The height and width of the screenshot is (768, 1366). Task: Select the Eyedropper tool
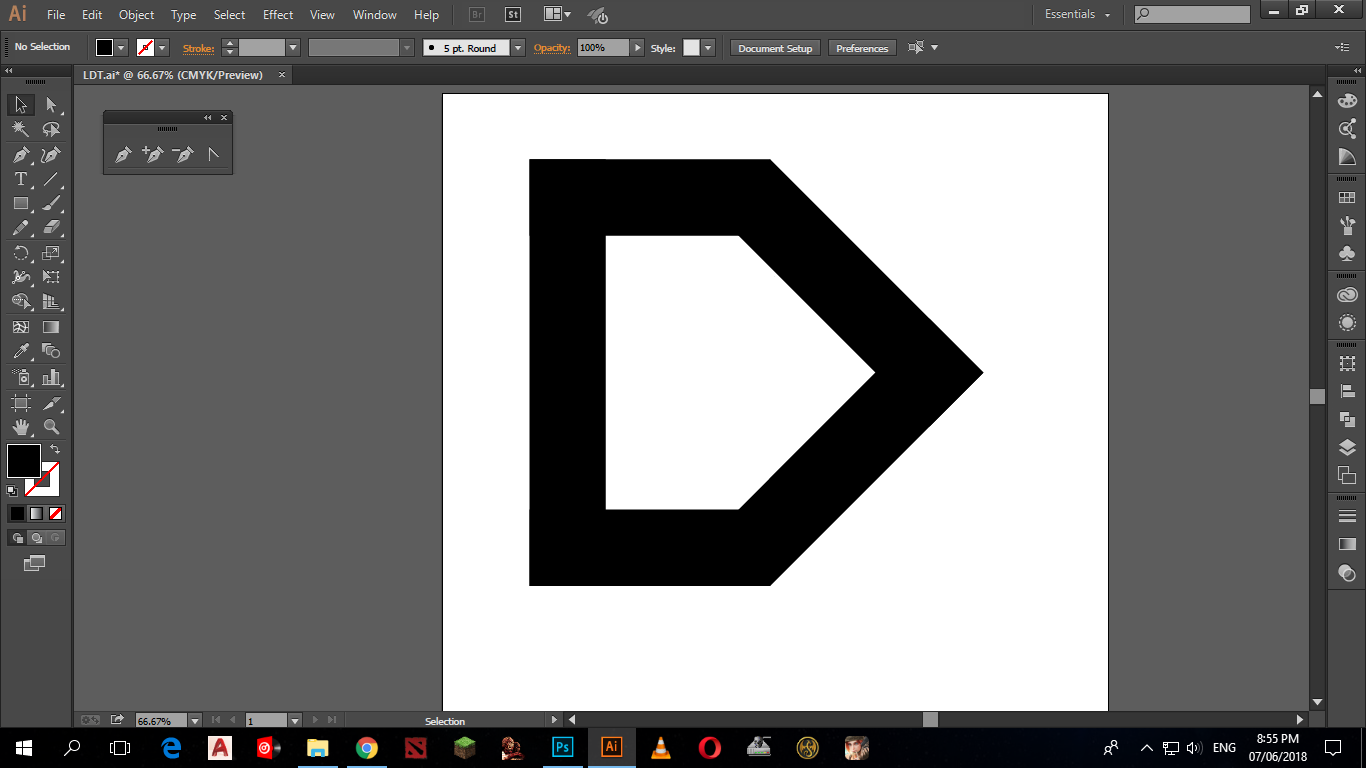[x=20, y=351]
